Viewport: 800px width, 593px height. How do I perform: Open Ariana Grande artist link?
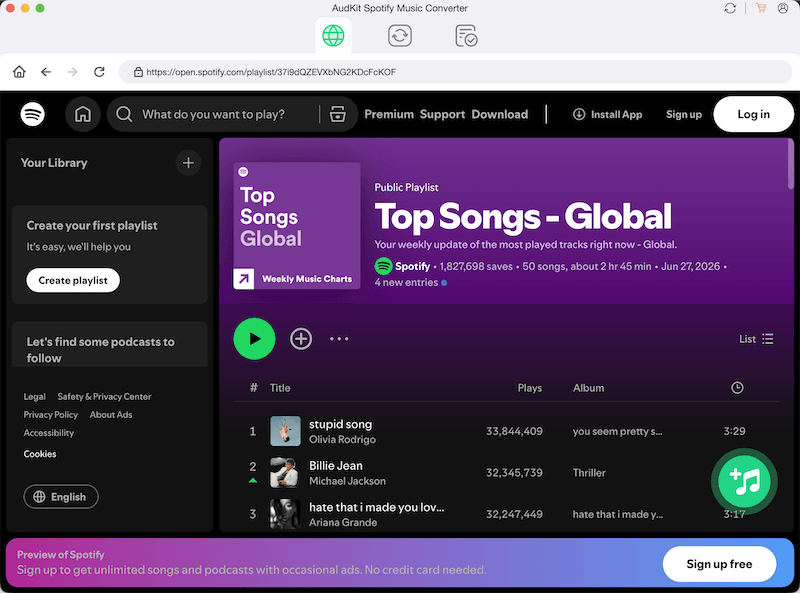pyautogui.click(x=343, y=522)
